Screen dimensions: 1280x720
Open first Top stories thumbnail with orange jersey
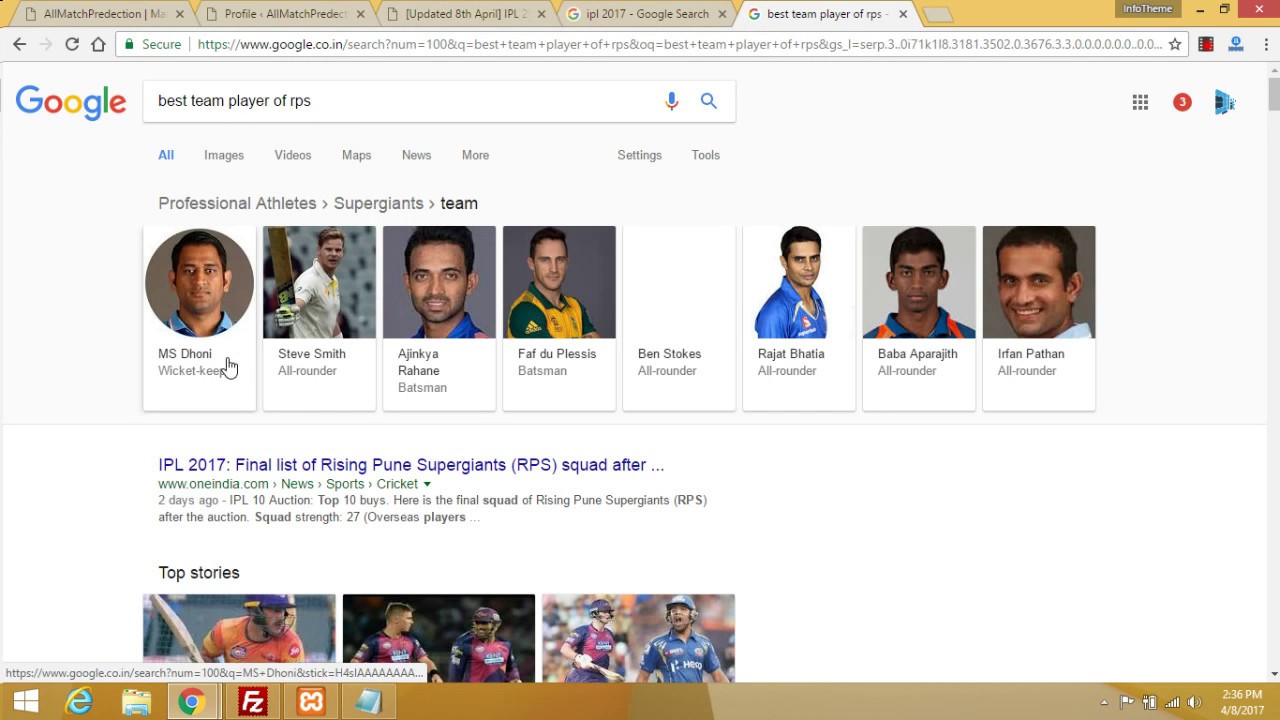click(x=239, y=639)
